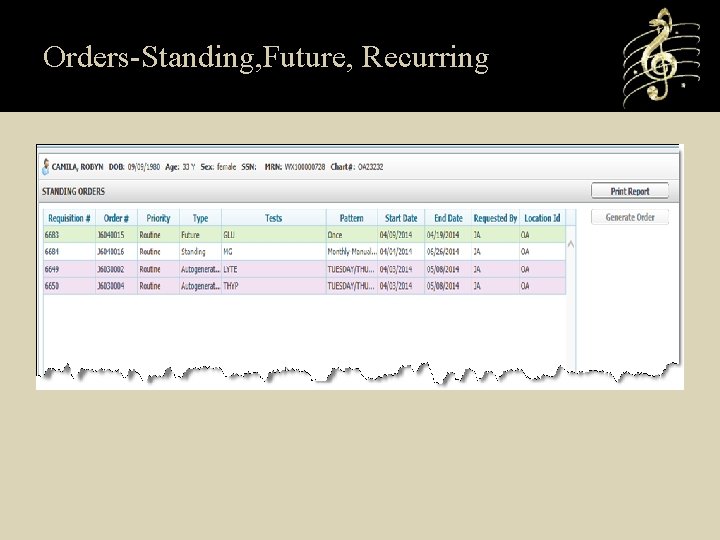Click the Type column header
This screenshot has width=720, height=540.
(200, 218)
